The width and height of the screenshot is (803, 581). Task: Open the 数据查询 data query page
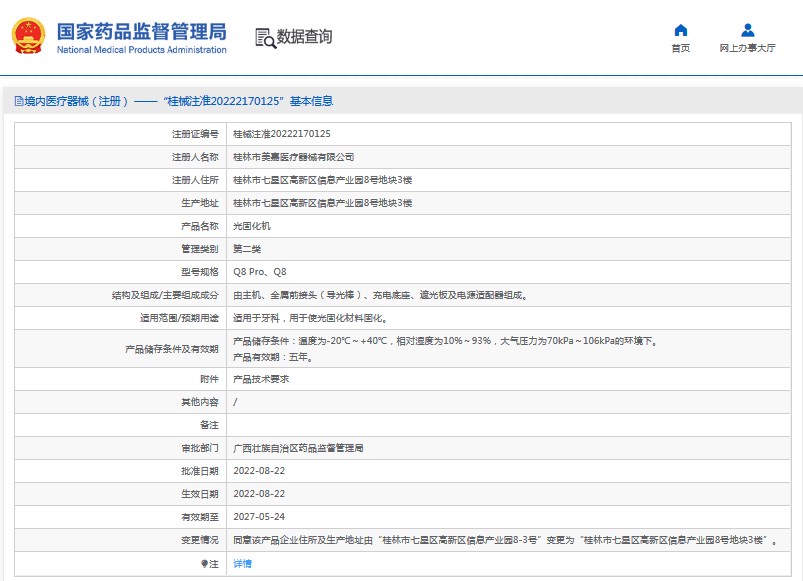[304, 37]
